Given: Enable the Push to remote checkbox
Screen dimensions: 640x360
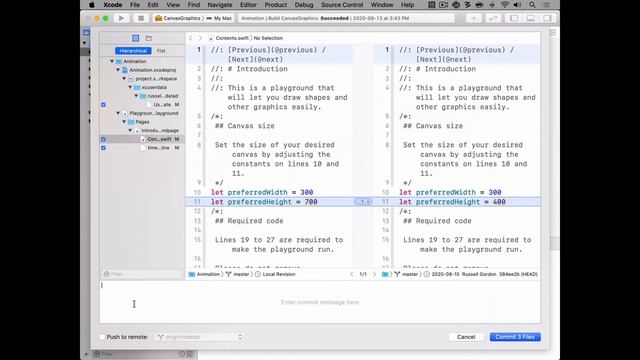Looking at the screenshot, I should pyautogui.click(x=102, y=337).
